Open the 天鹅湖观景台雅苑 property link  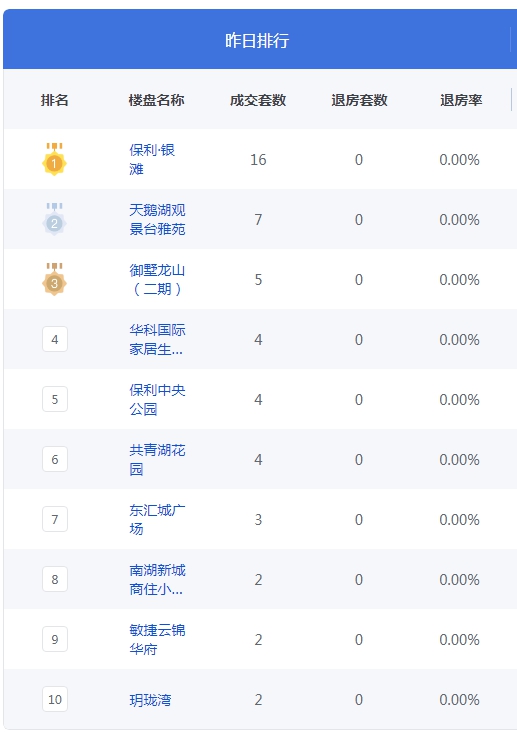[157, 219]
